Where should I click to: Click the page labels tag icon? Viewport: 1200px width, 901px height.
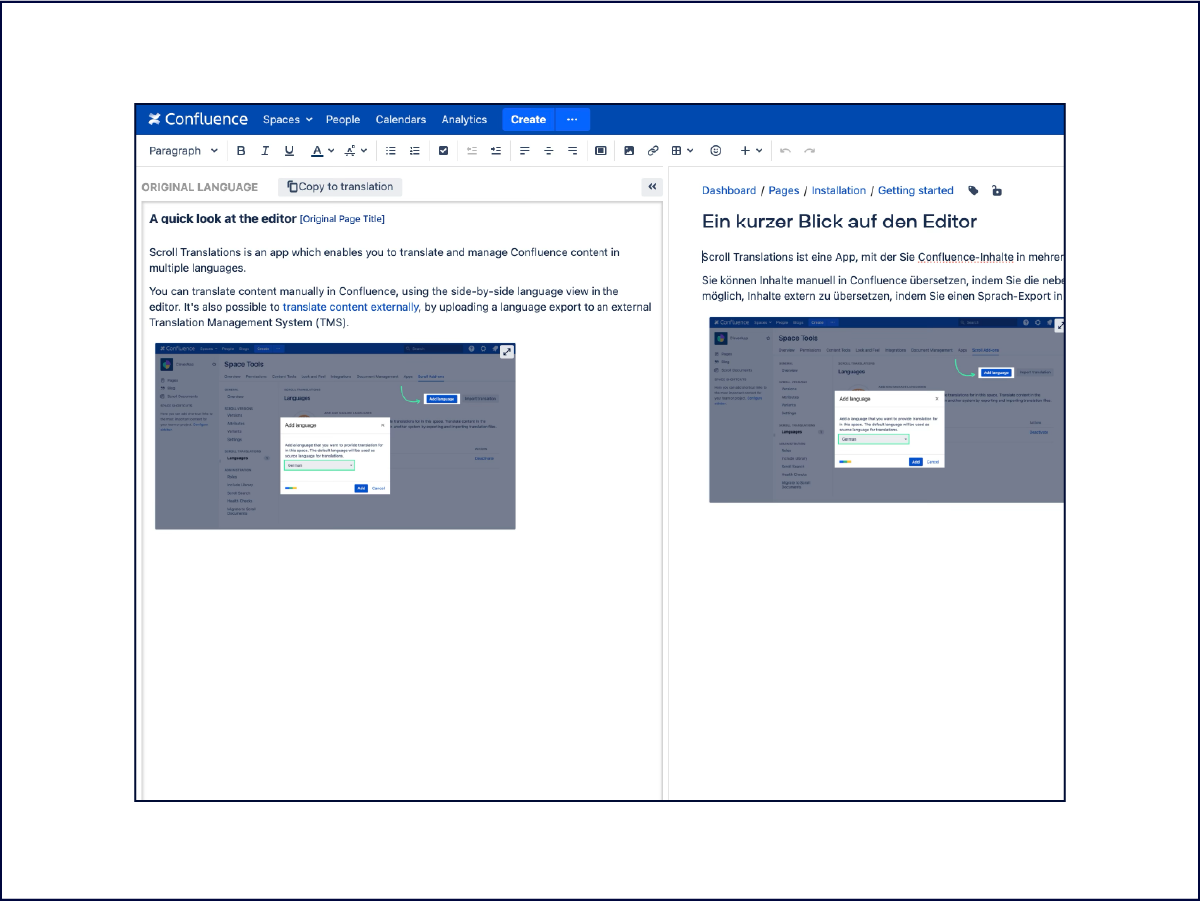point(974,191)
